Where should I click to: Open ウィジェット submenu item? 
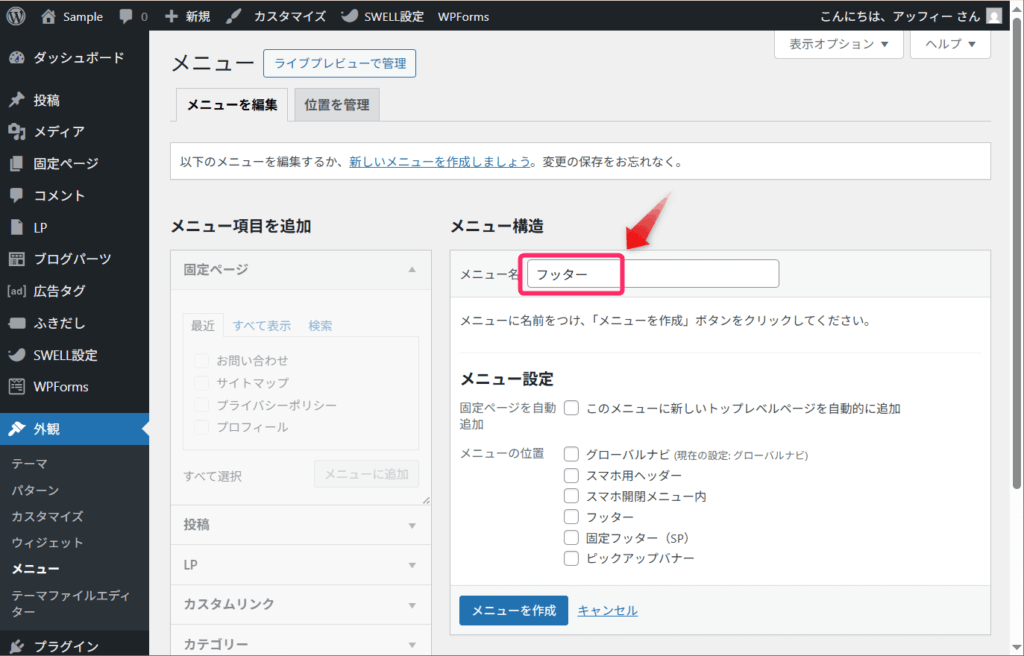click(47, 542)
